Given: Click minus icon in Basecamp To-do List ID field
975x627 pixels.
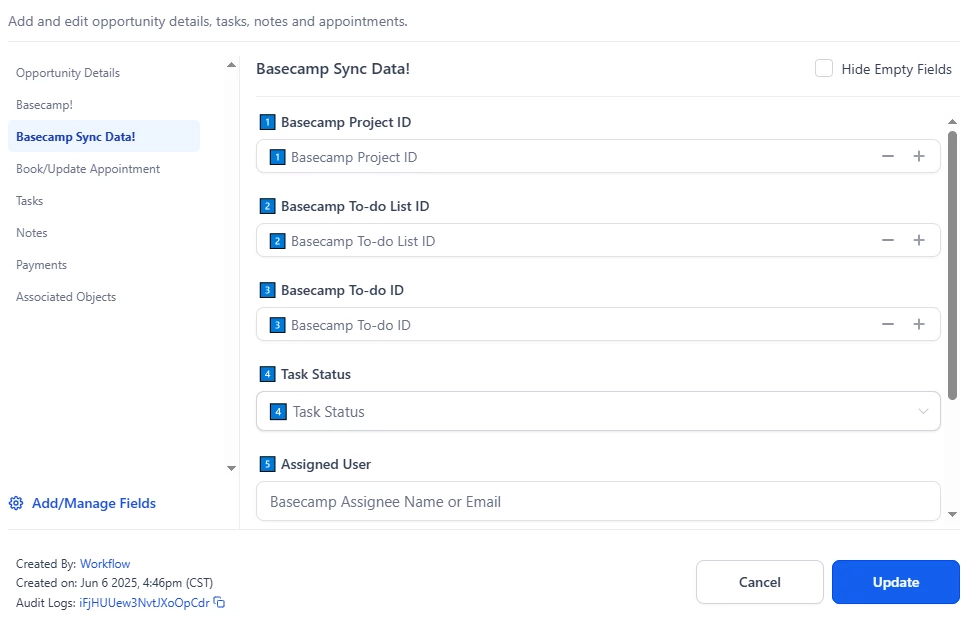Looking at the screenshot, I should point(888,240).
